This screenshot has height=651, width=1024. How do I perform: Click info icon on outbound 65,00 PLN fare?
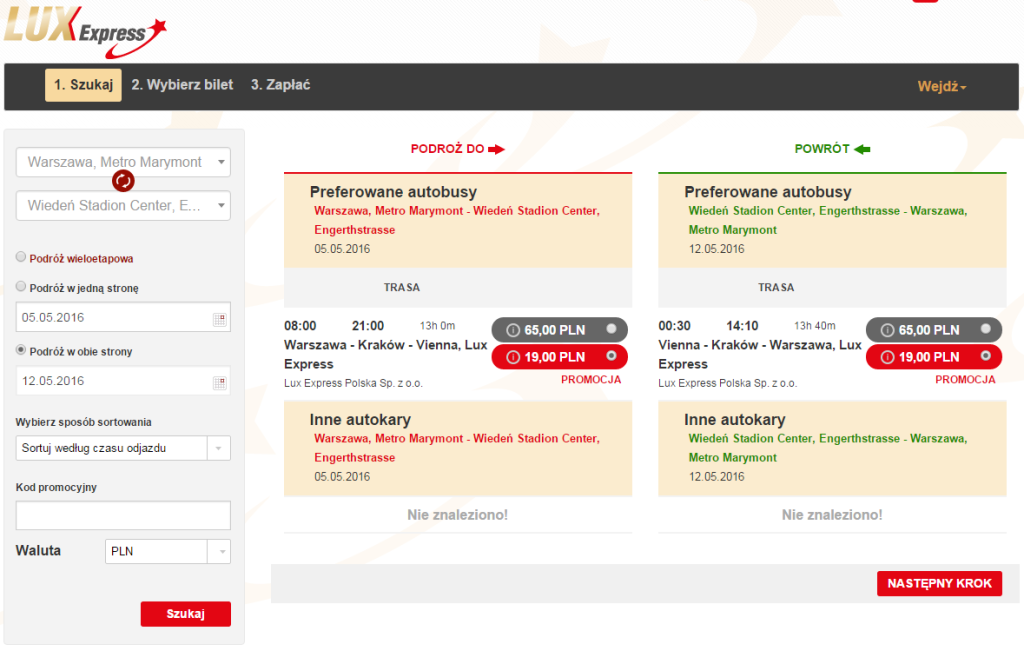tap(513, 330)
